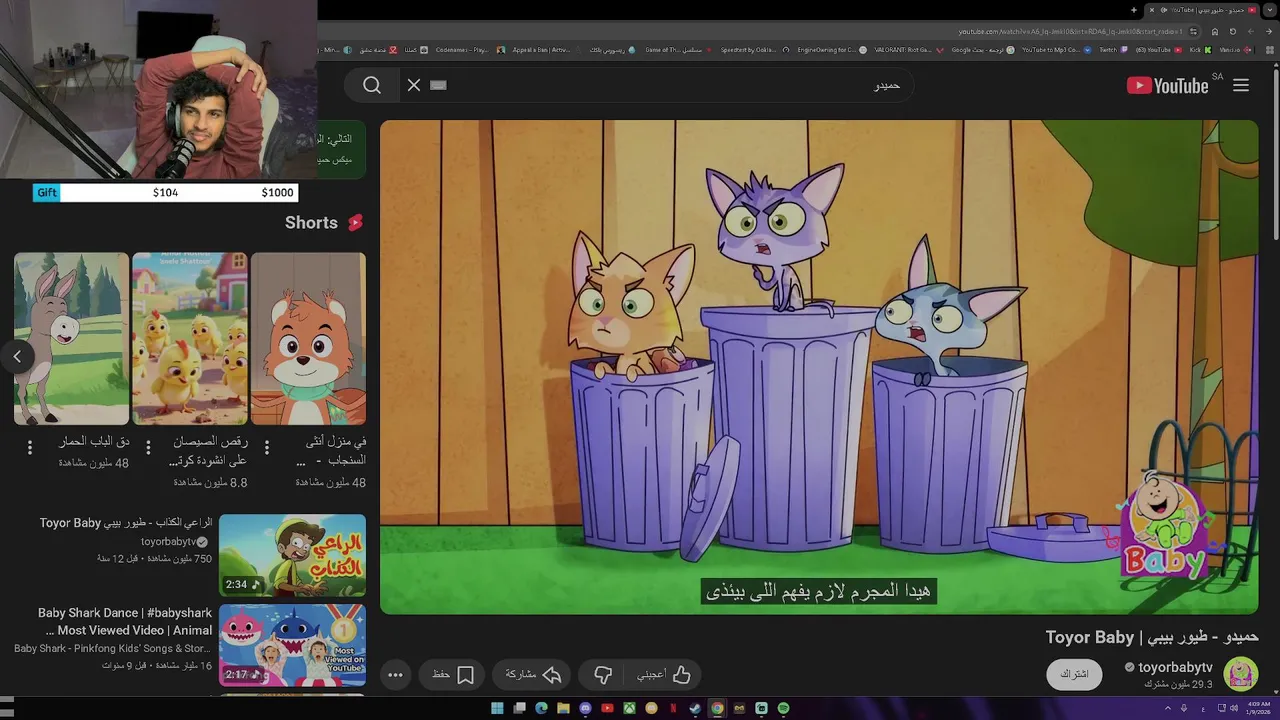
Task: Open the Appeal a Ban bookmark
Action: [x=545, y=49]
